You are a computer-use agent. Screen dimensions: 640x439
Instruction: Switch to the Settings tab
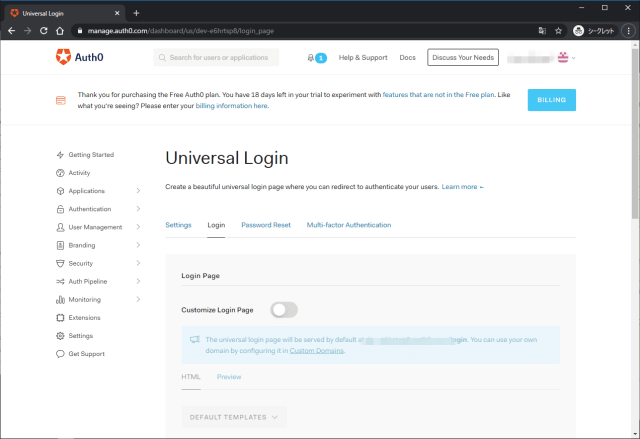pos(178,225)
